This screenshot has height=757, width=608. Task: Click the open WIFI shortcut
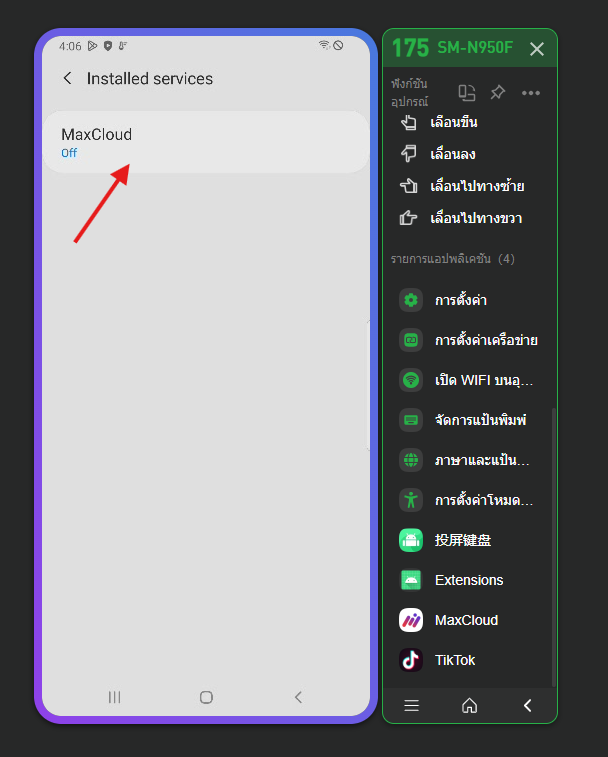point(469,380)
